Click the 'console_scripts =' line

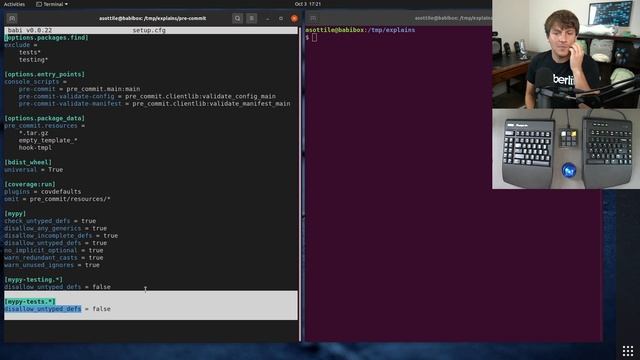click(36, 82)
